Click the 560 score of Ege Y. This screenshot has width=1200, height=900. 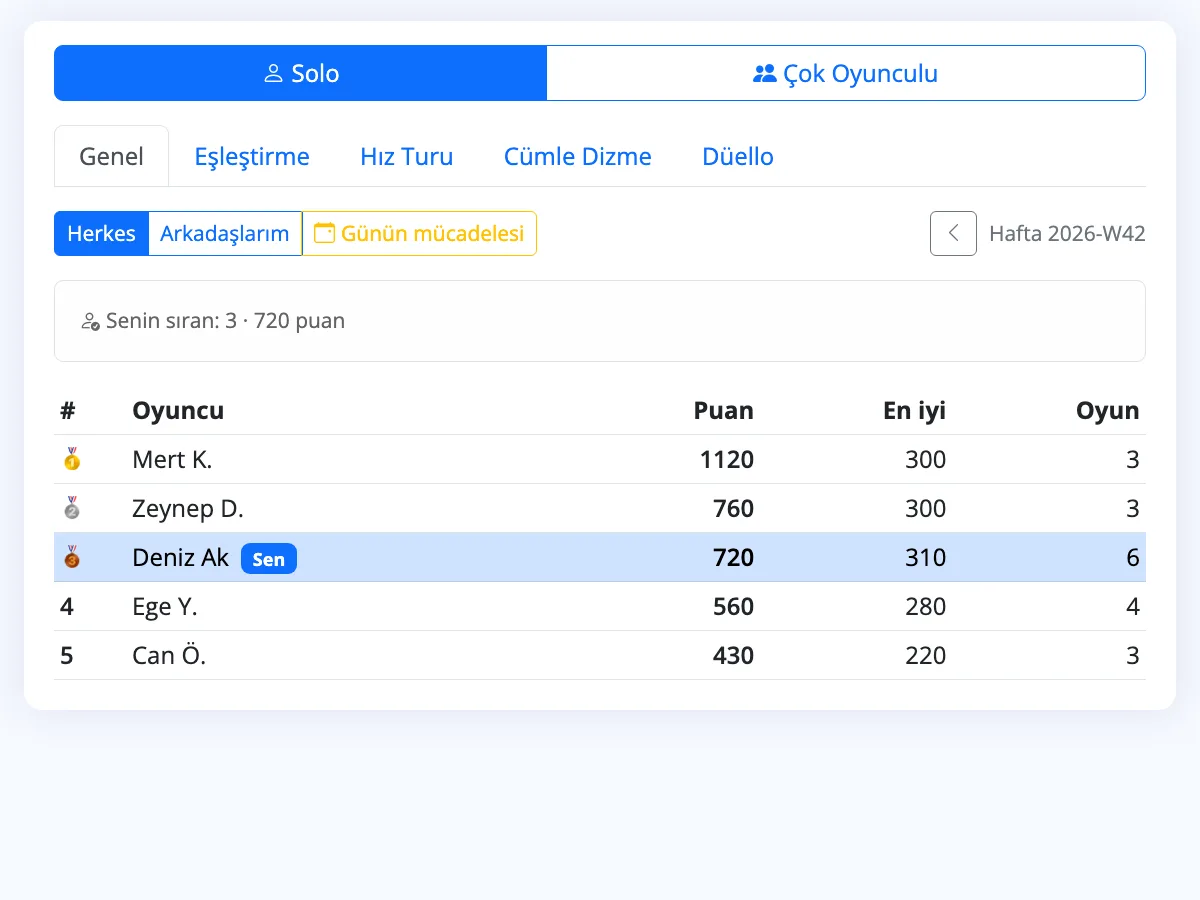pyautogui.click(x=734, y=606)
